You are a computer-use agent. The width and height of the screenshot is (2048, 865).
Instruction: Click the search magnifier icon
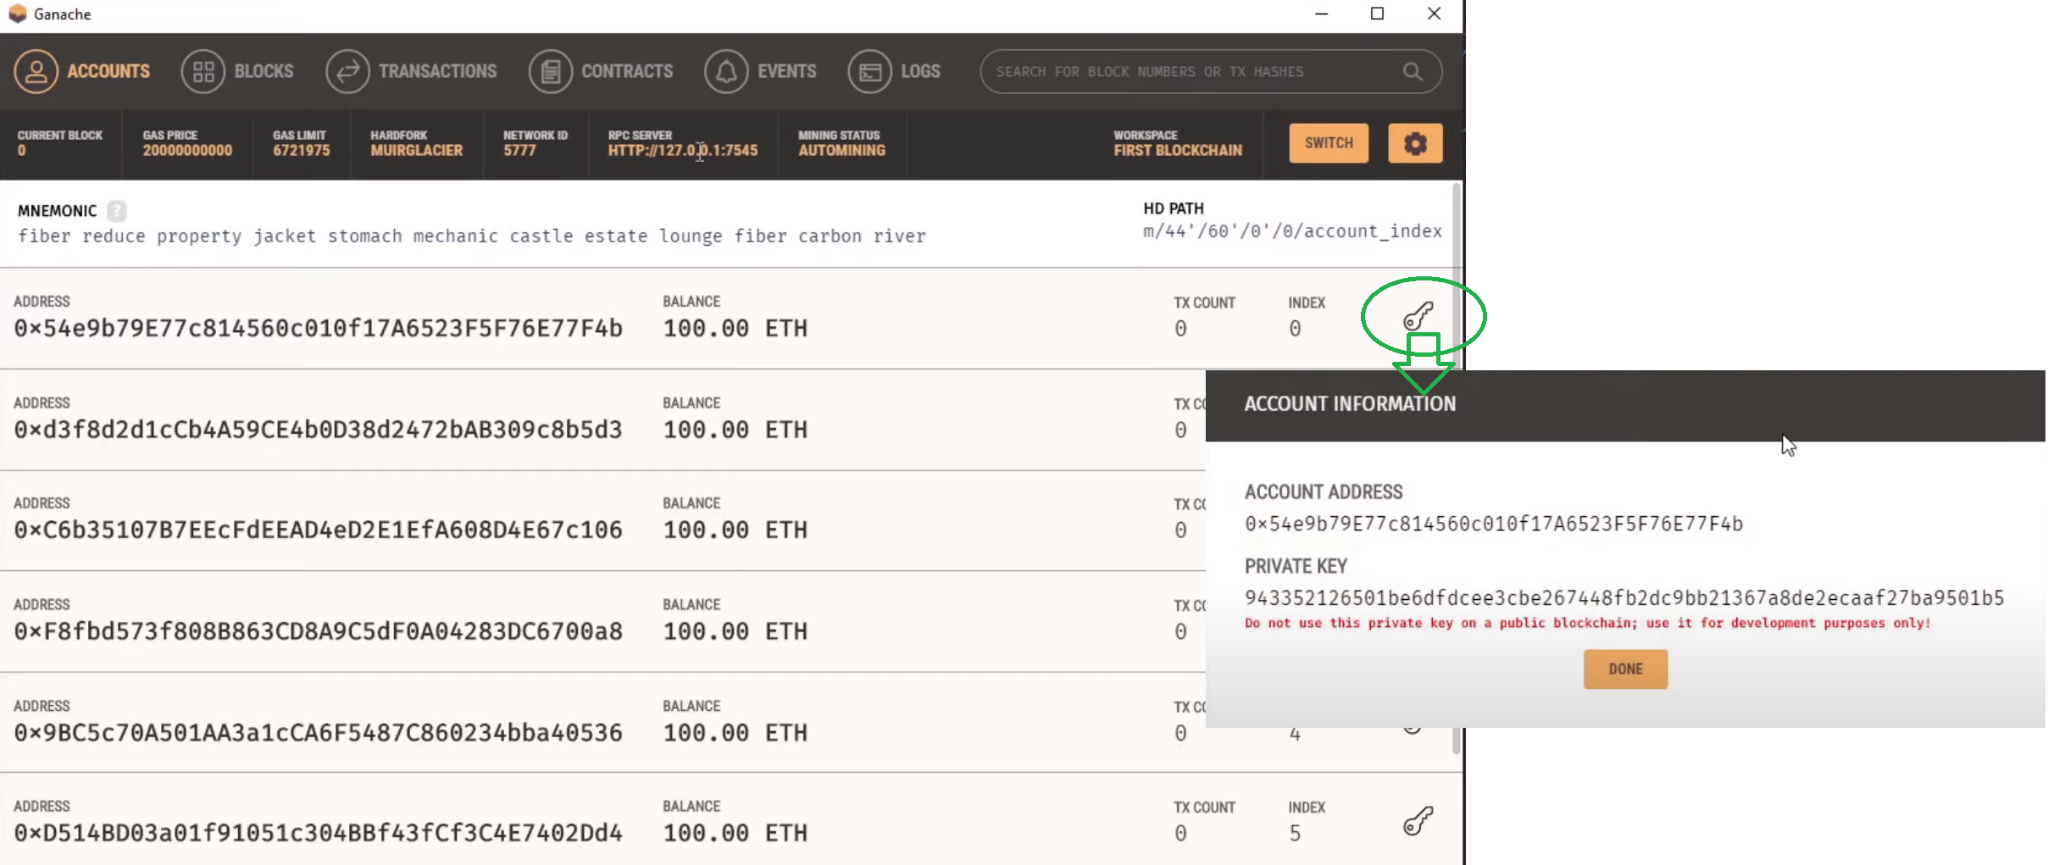pyautogui.click(x=1412, y=72)
